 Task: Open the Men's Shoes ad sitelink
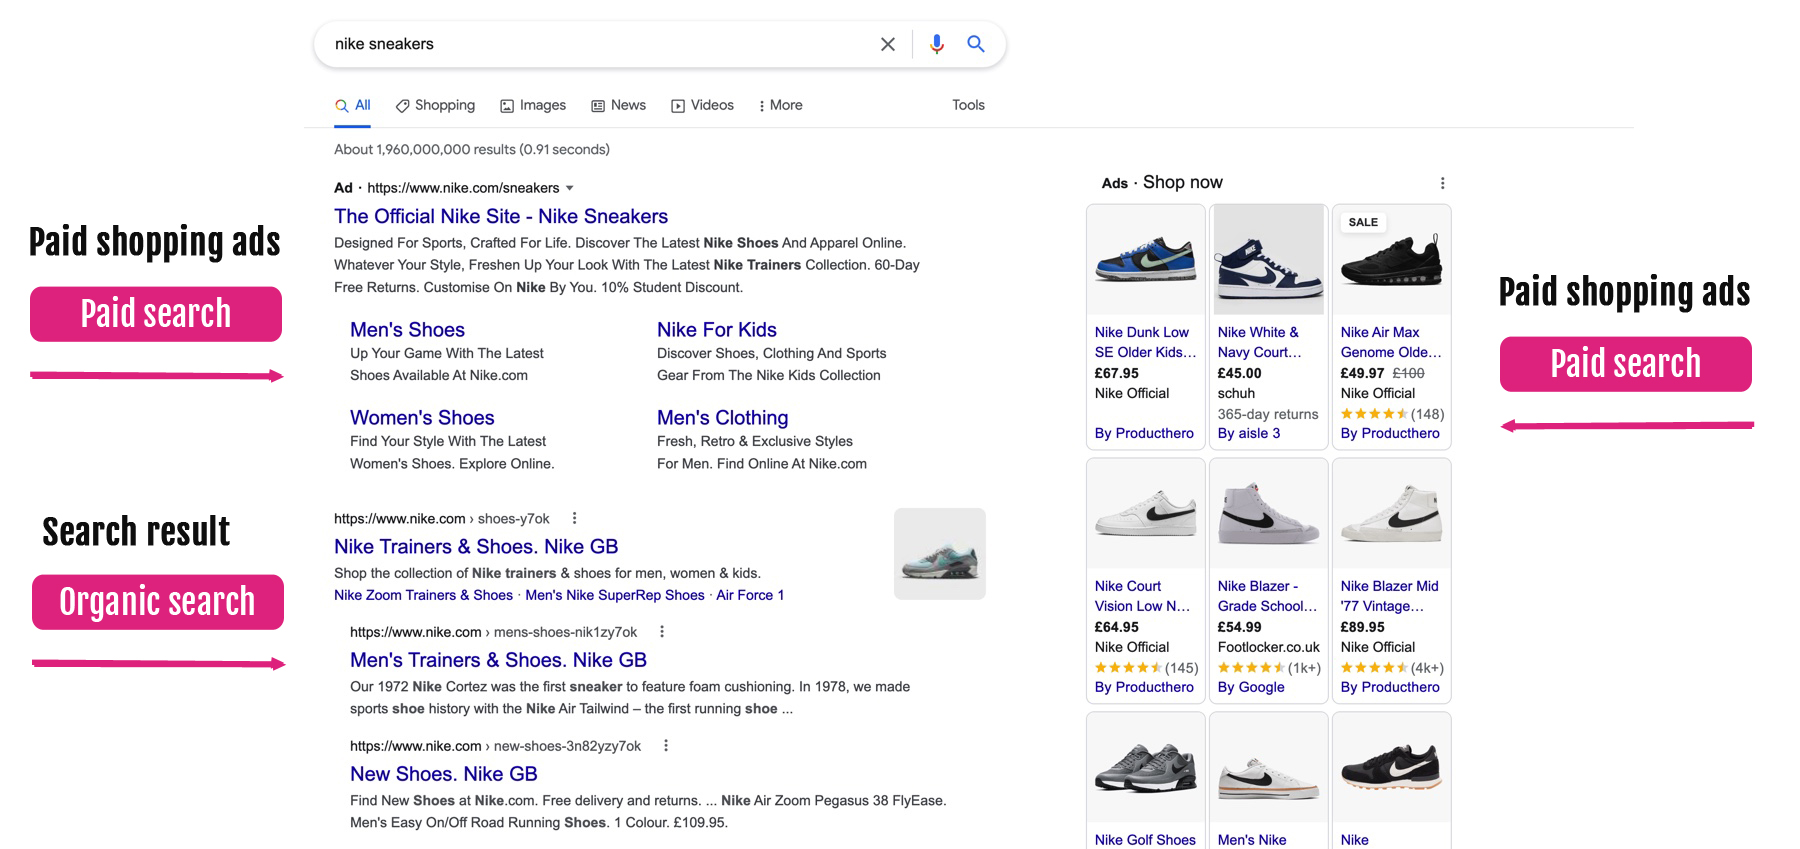point(407,330)
